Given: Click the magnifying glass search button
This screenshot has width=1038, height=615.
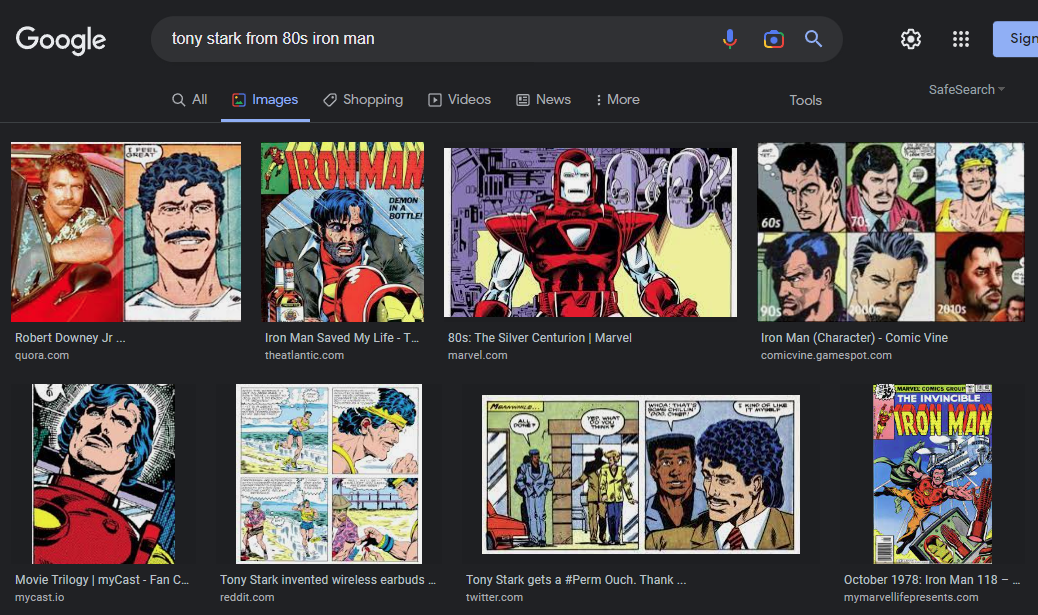Looking at the screenshot, I should pyautogui.click(x=814, y=39).
